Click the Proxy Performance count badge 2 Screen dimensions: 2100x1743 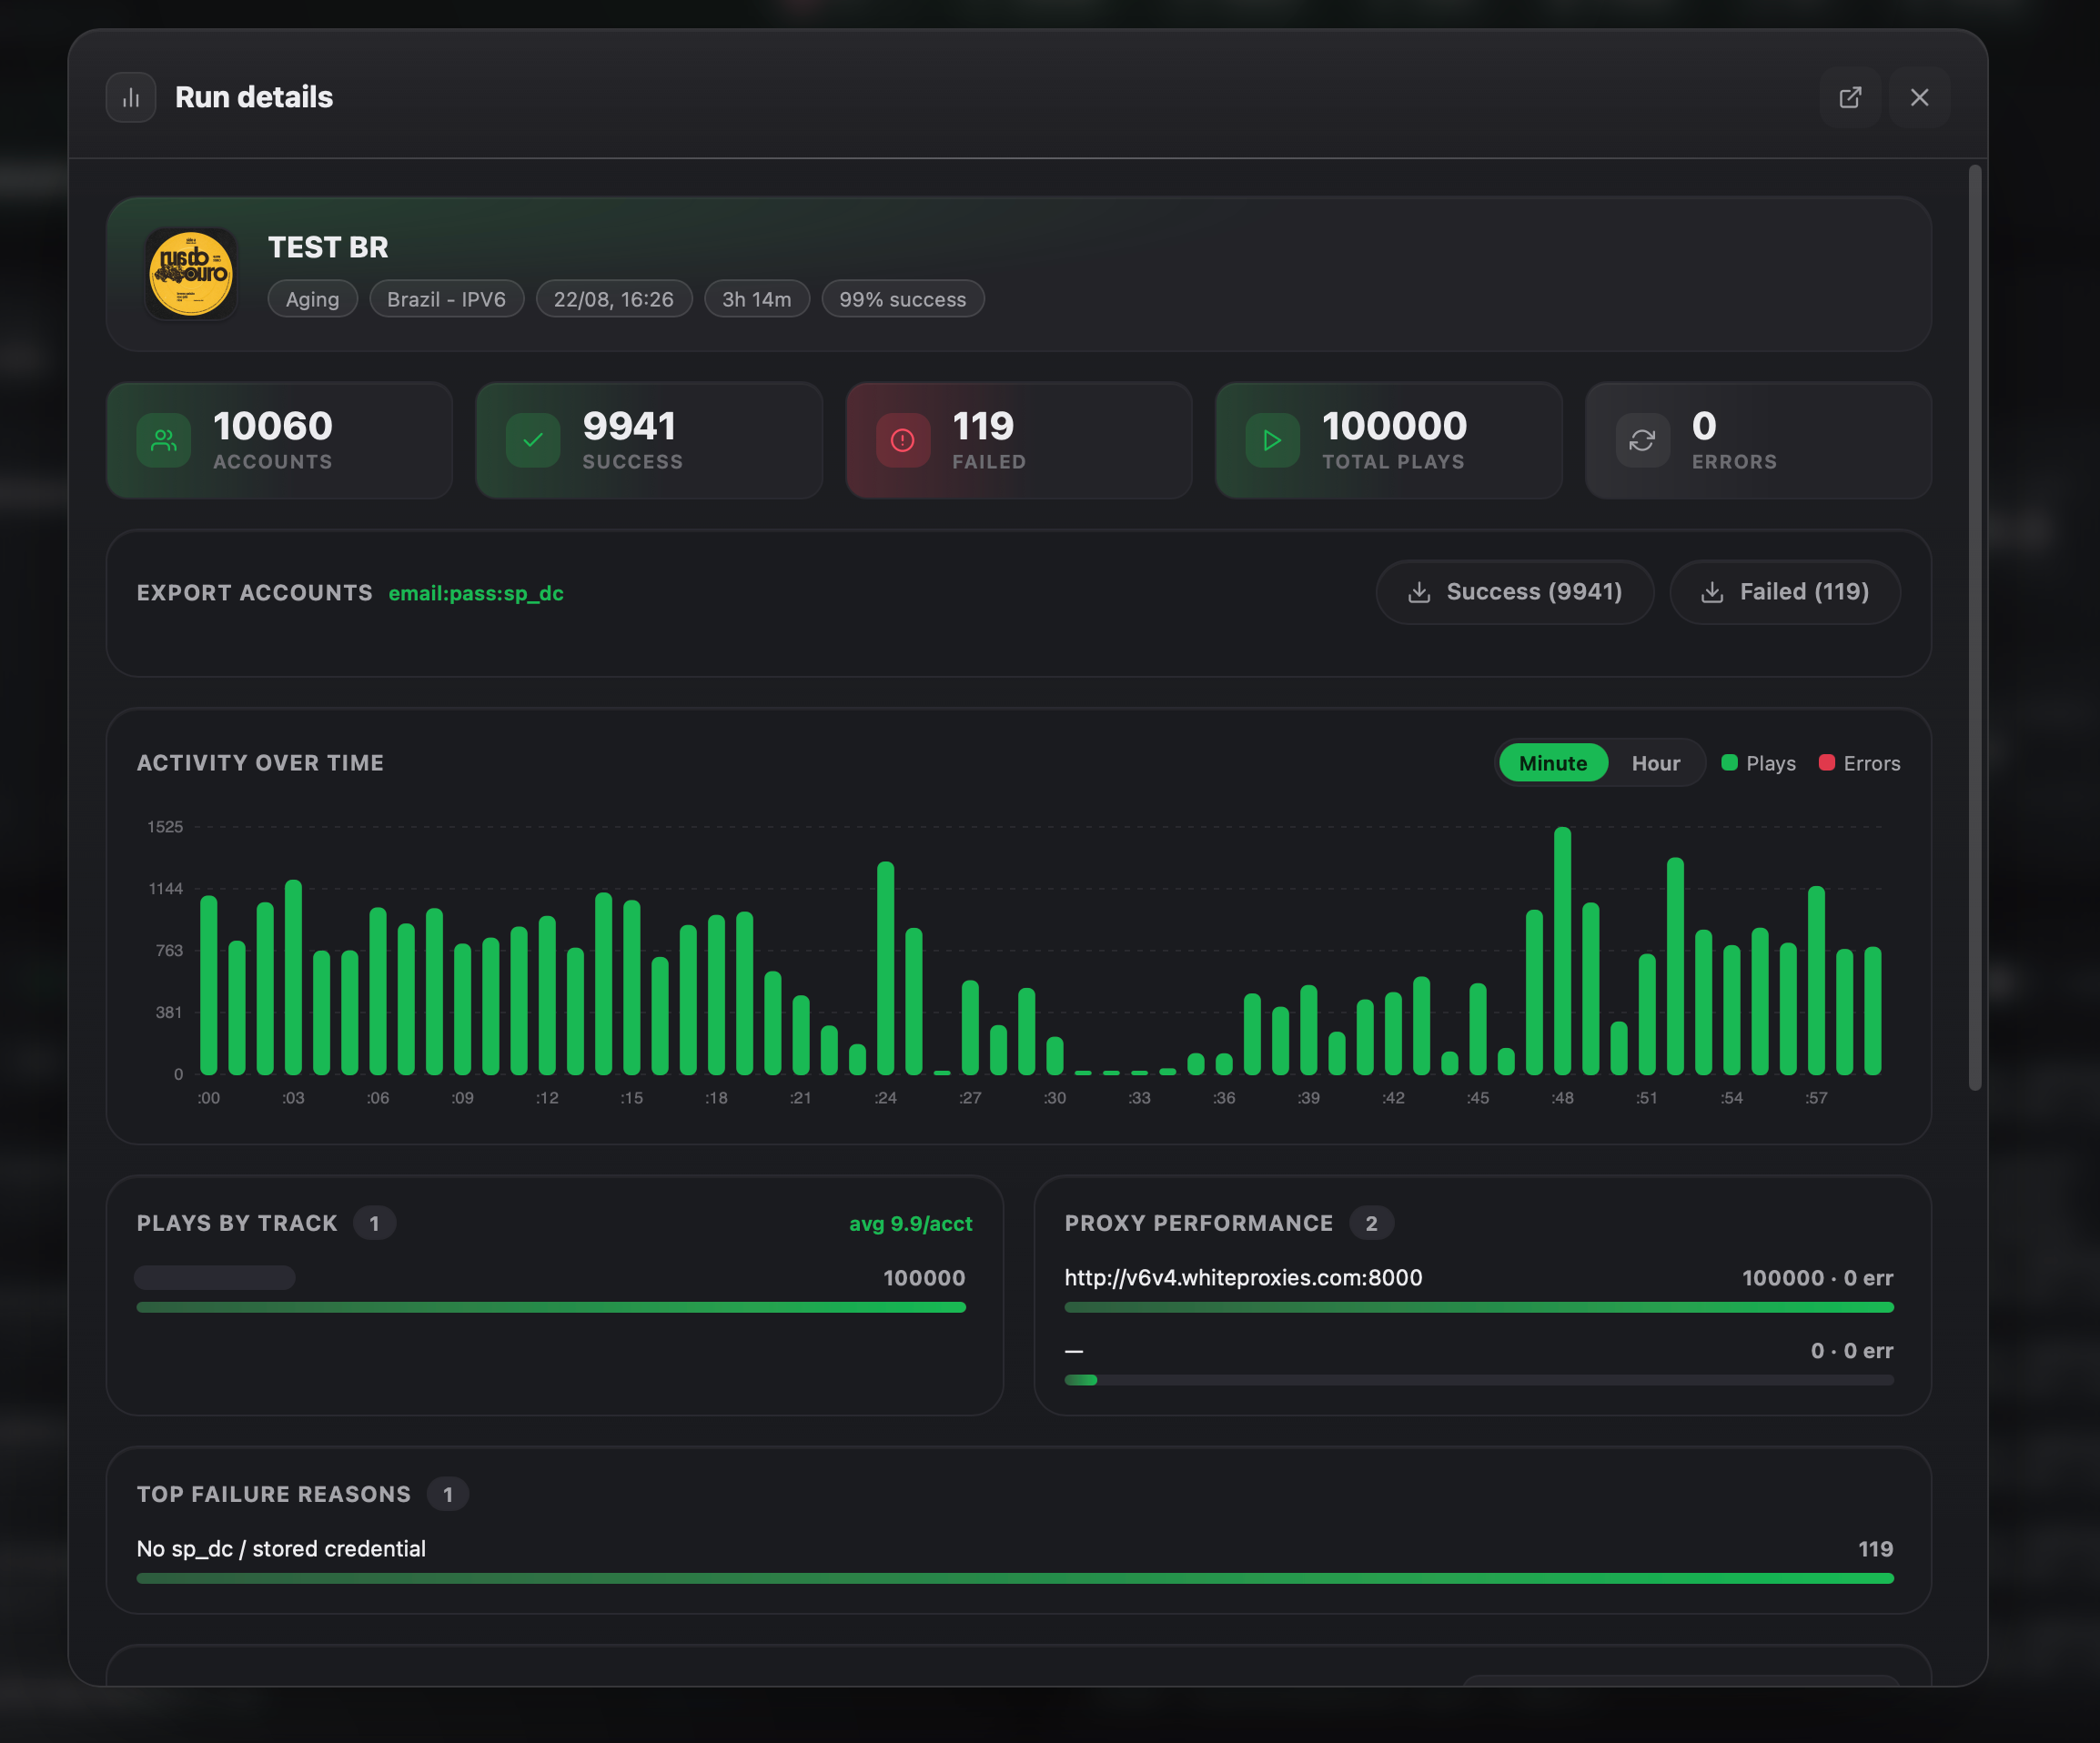(1371, 1223)
